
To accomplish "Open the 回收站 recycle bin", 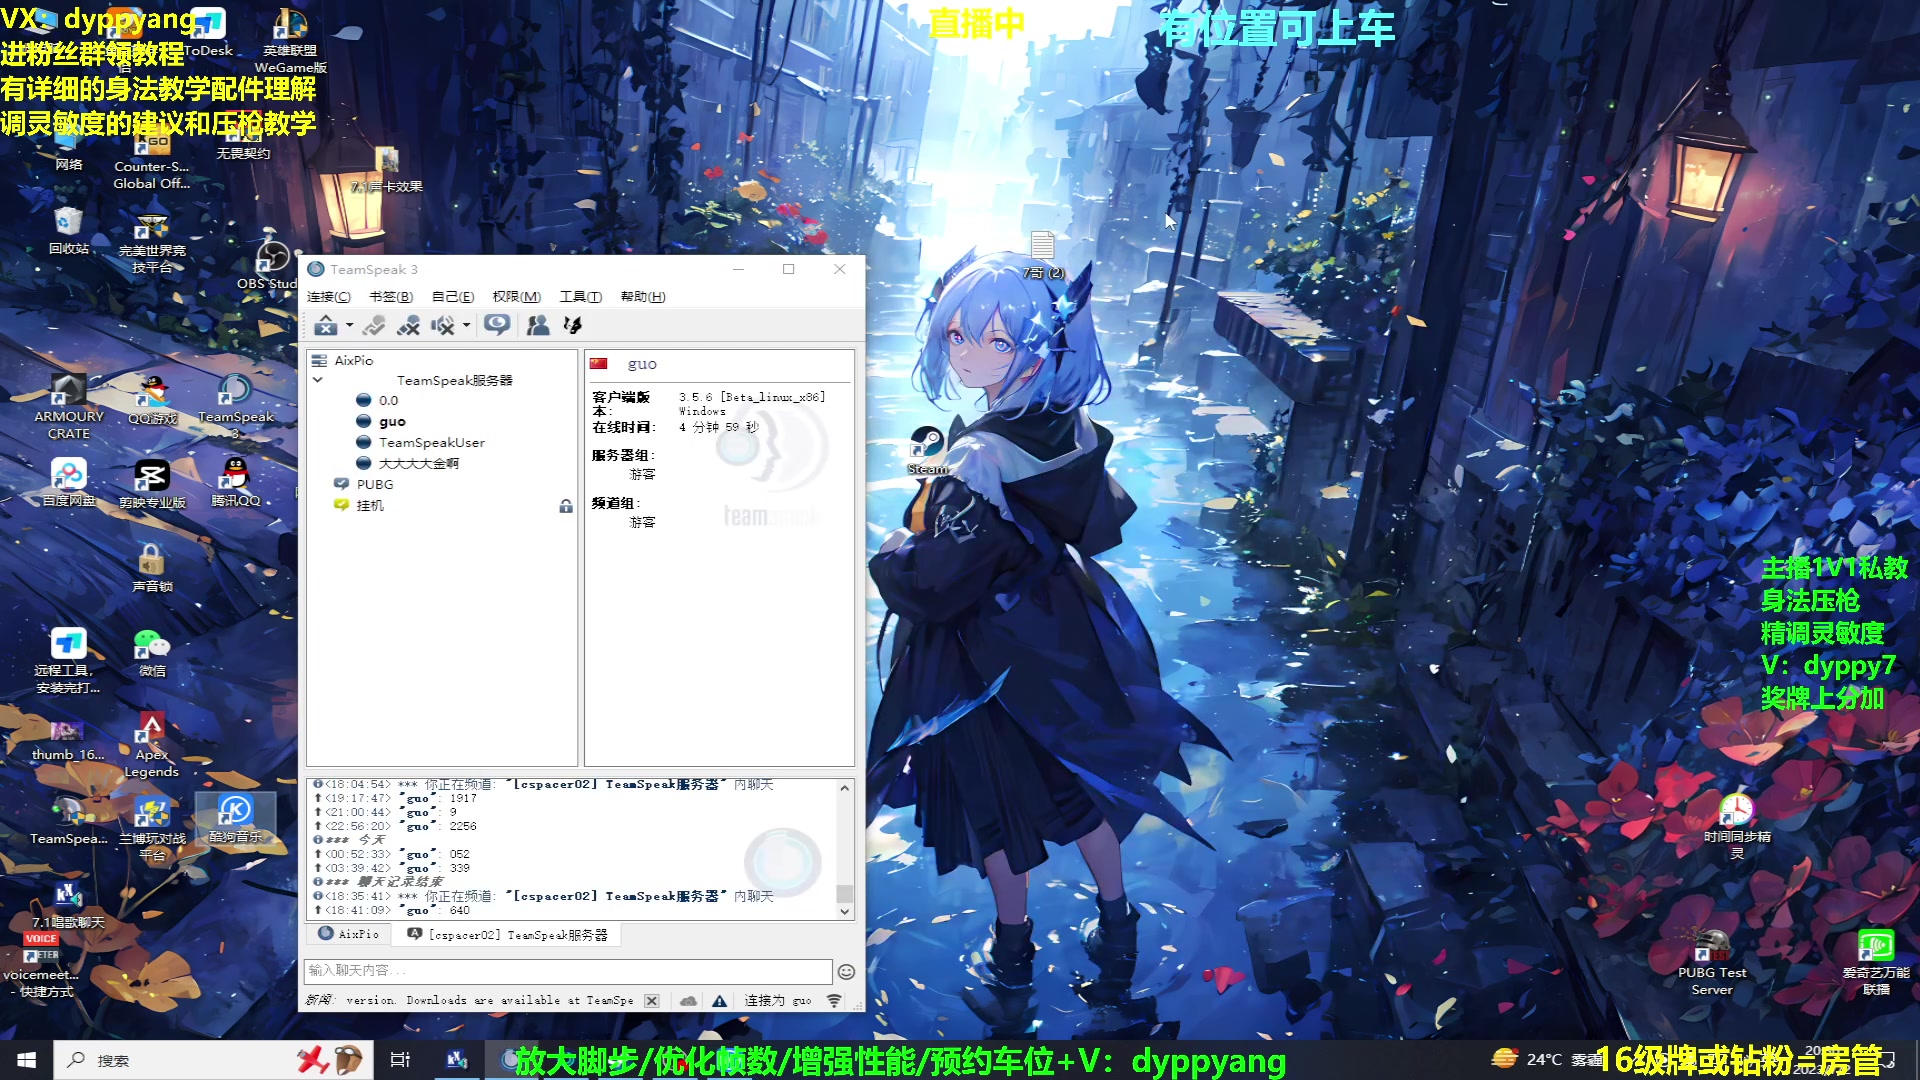I will tap(69, 231).
